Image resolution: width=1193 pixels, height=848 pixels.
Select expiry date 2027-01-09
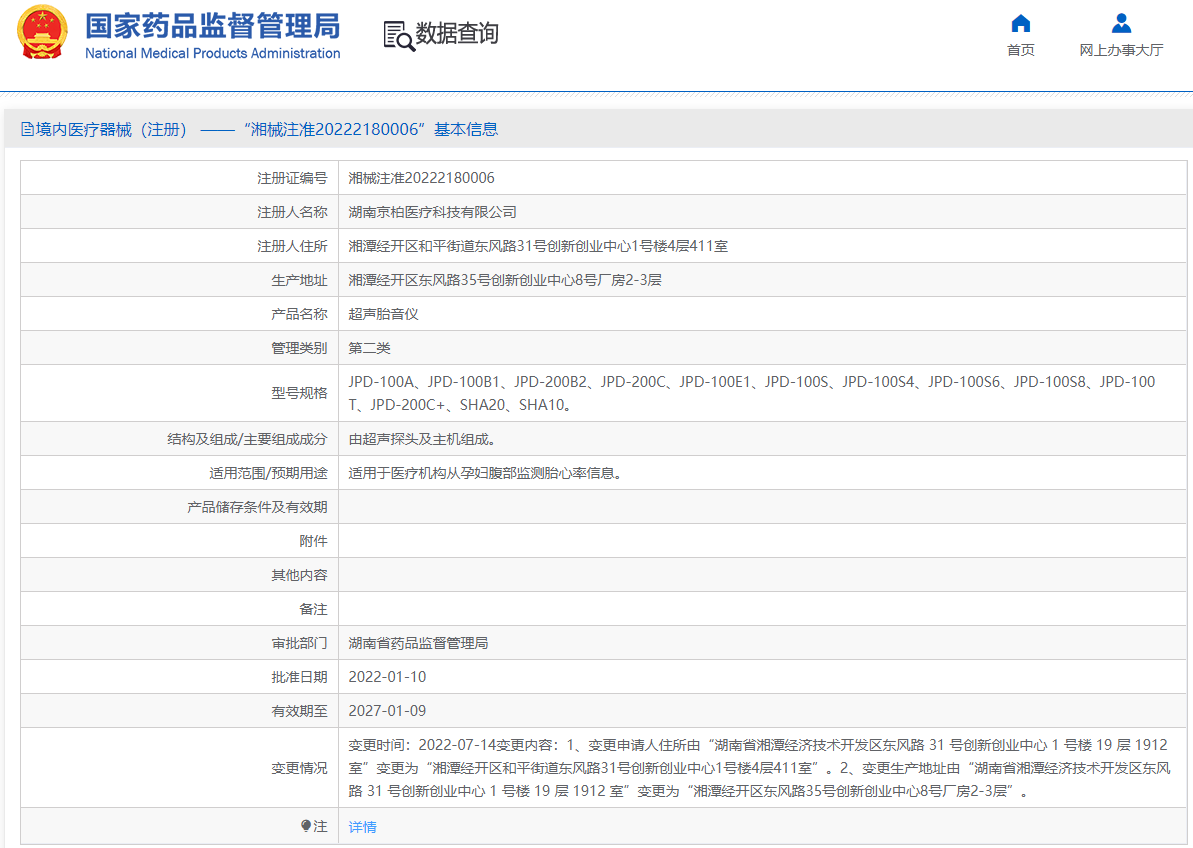click(x=387, y=711)
